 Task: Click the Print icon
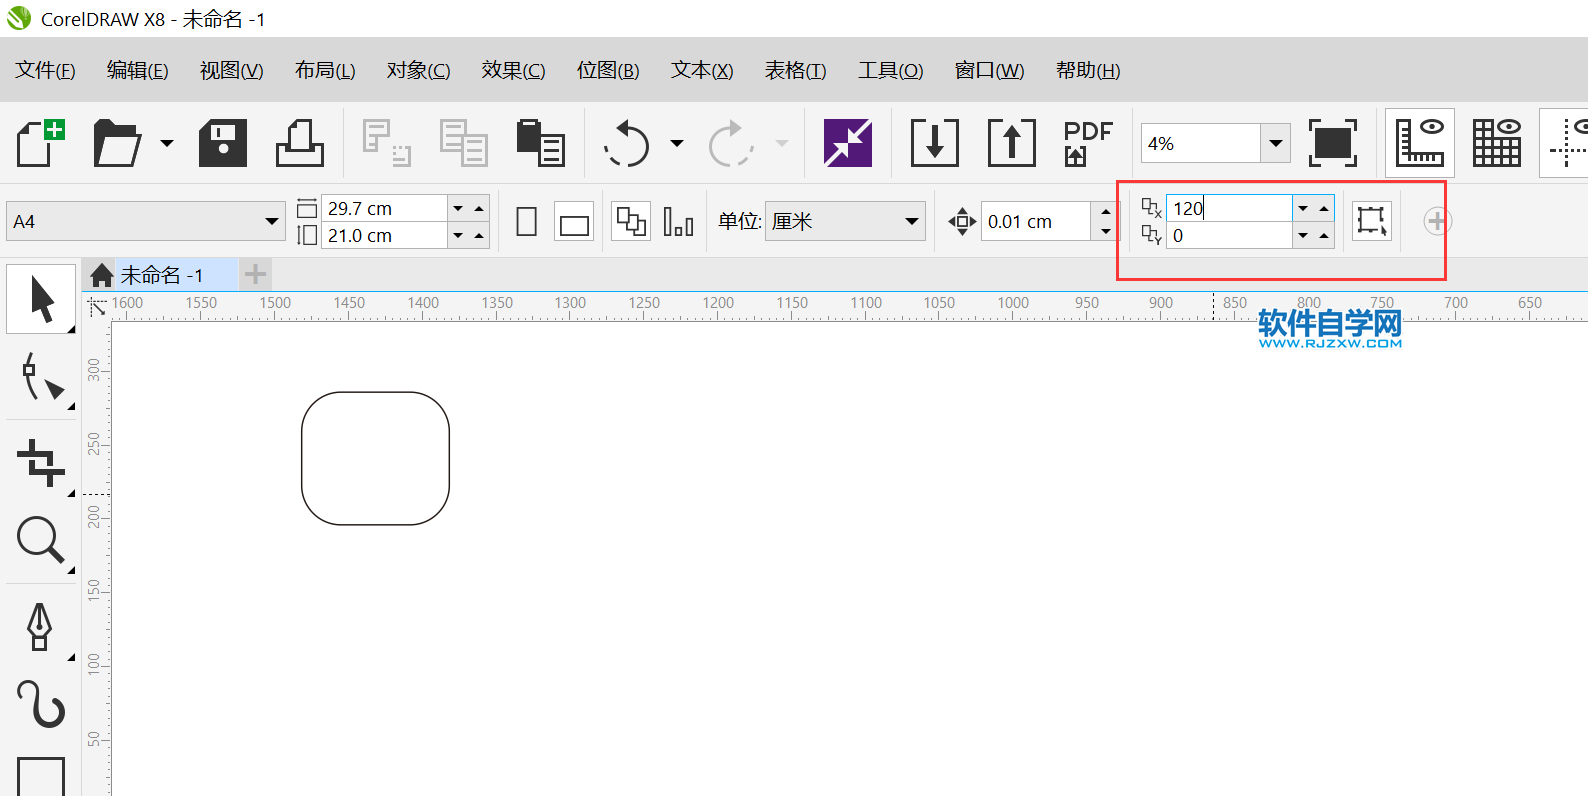point(299,143)
